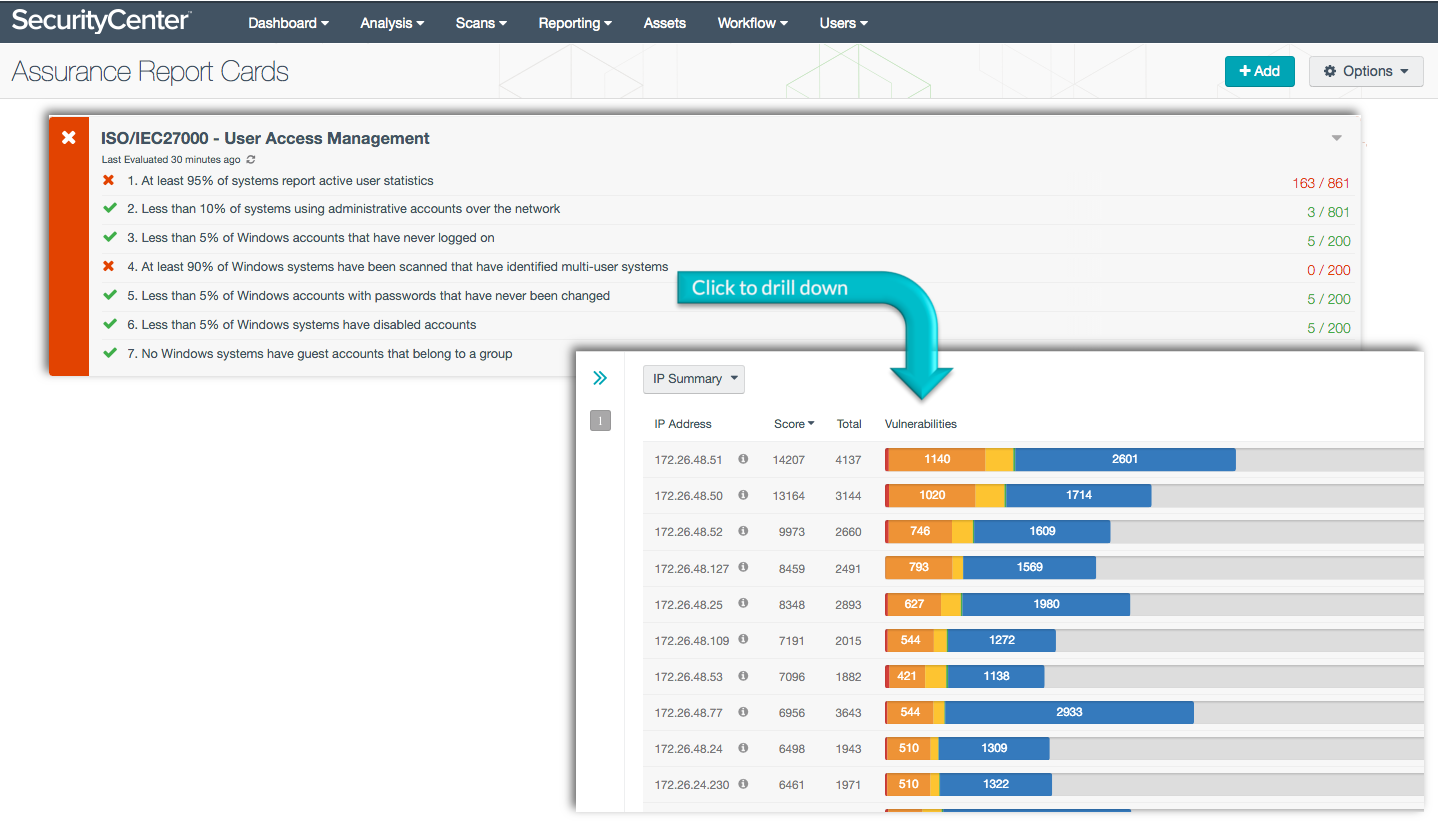Open policy 1 about active user statistics
1440x823 pixels.
pos(280,181)
